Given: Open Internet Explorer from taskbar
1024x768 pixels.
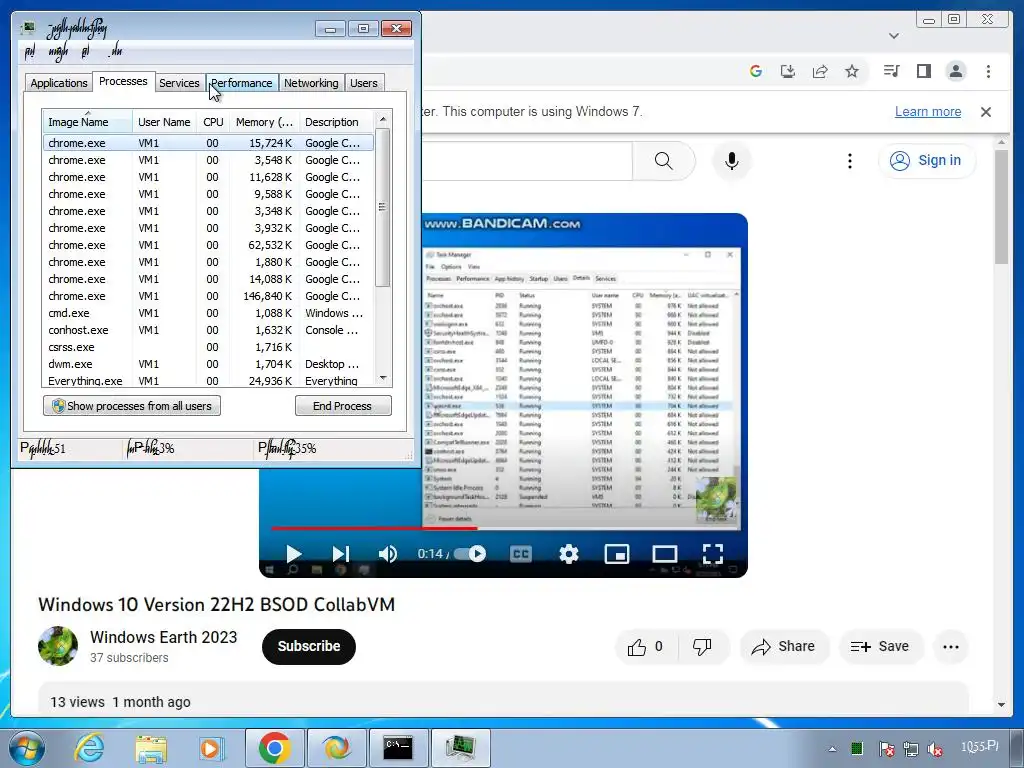Looking at the screenshot, I should 89,748.
